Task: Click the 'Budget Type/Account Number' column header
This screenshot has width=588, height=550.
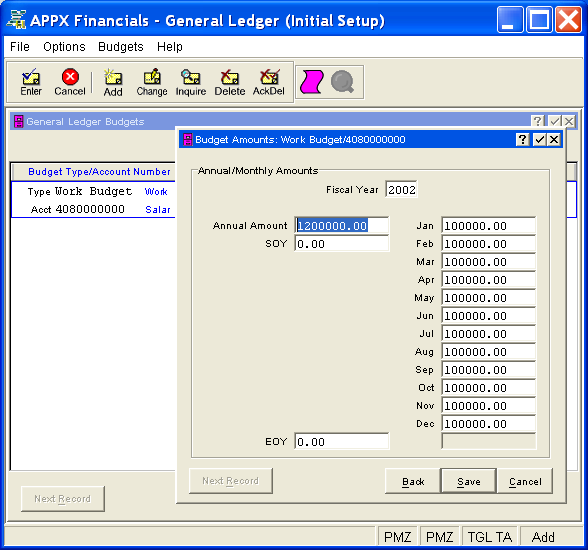Action: pyautogui.click(x=99, y=172)
